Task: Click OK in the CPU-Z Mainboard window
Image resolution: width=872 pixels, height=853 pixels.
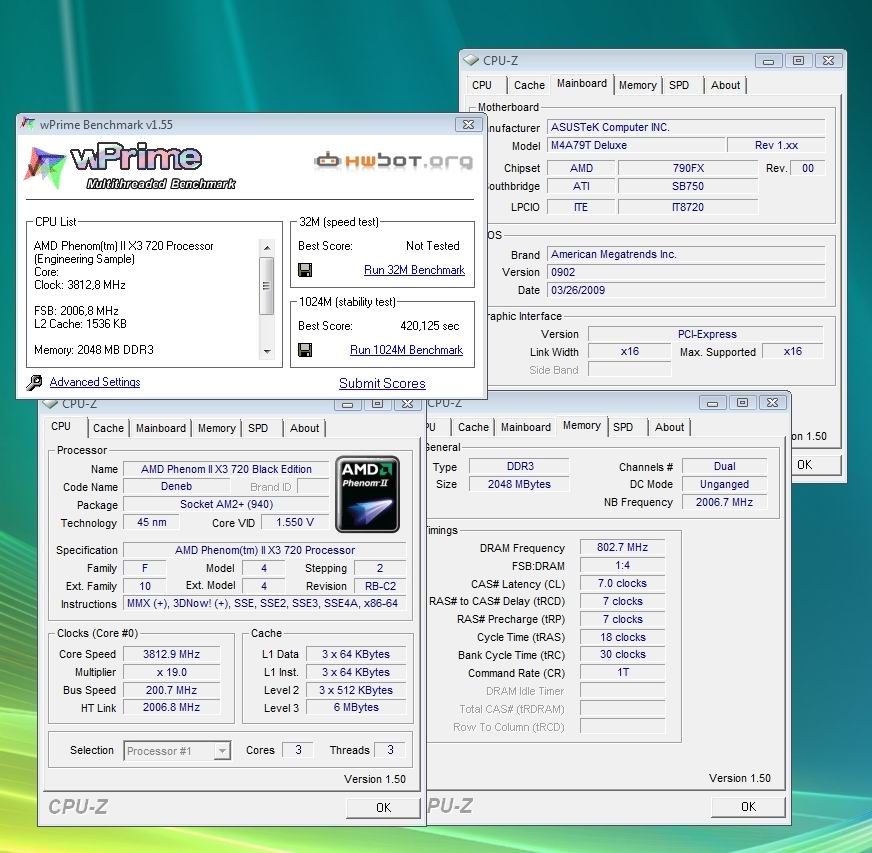Action: pyautogui.click(x=814, y=465)
